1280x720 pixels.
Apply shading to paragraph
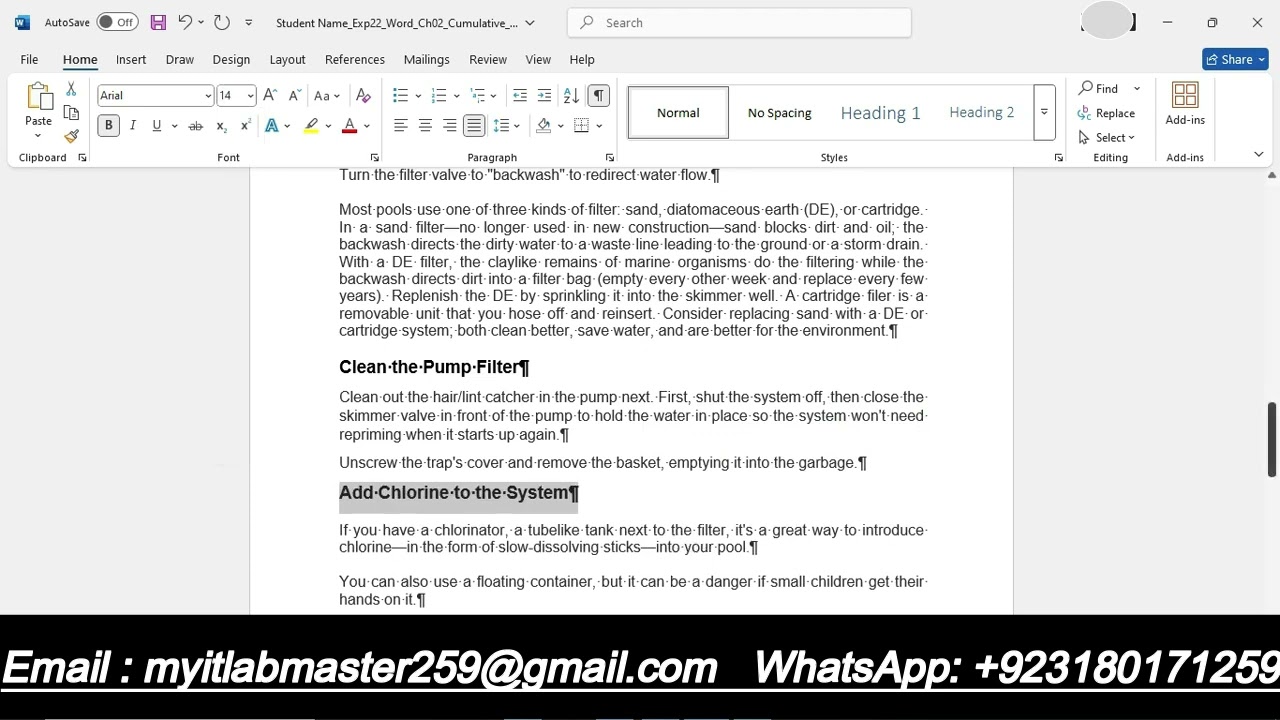[543, 126]
